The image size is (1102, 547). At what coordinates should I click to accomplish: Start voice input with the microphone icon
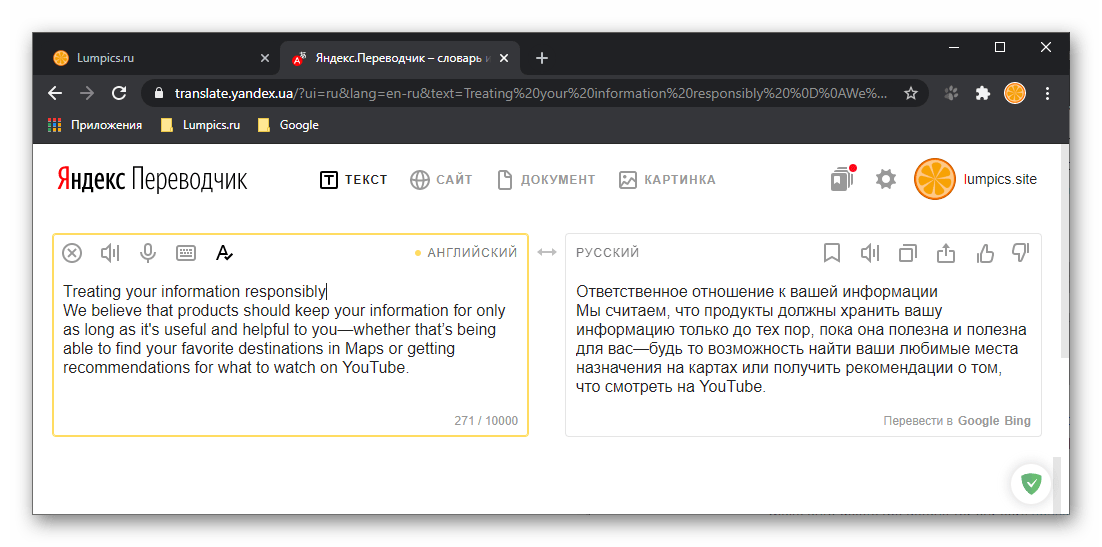click(148, 253)
